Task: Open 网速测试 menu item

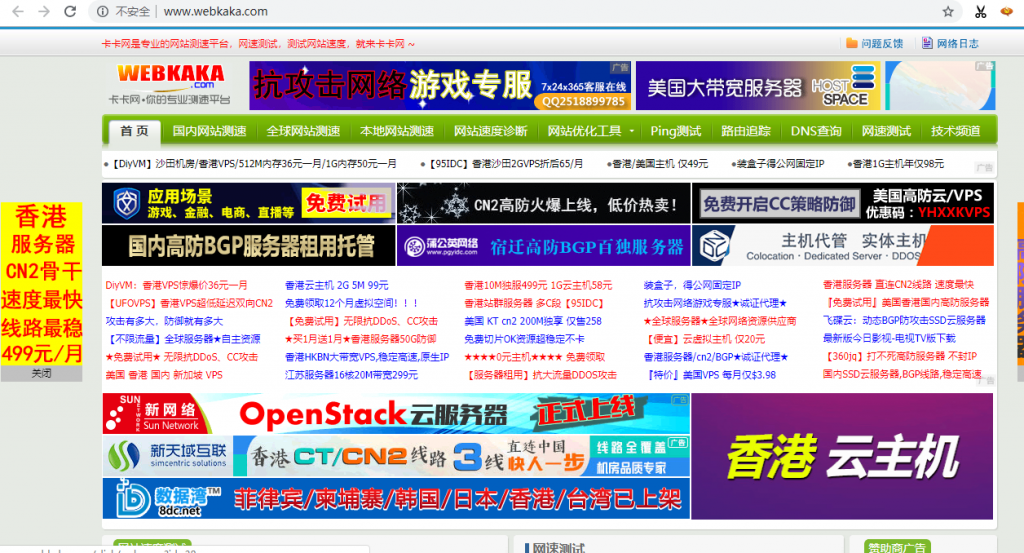Action: (x=886, y=131)
